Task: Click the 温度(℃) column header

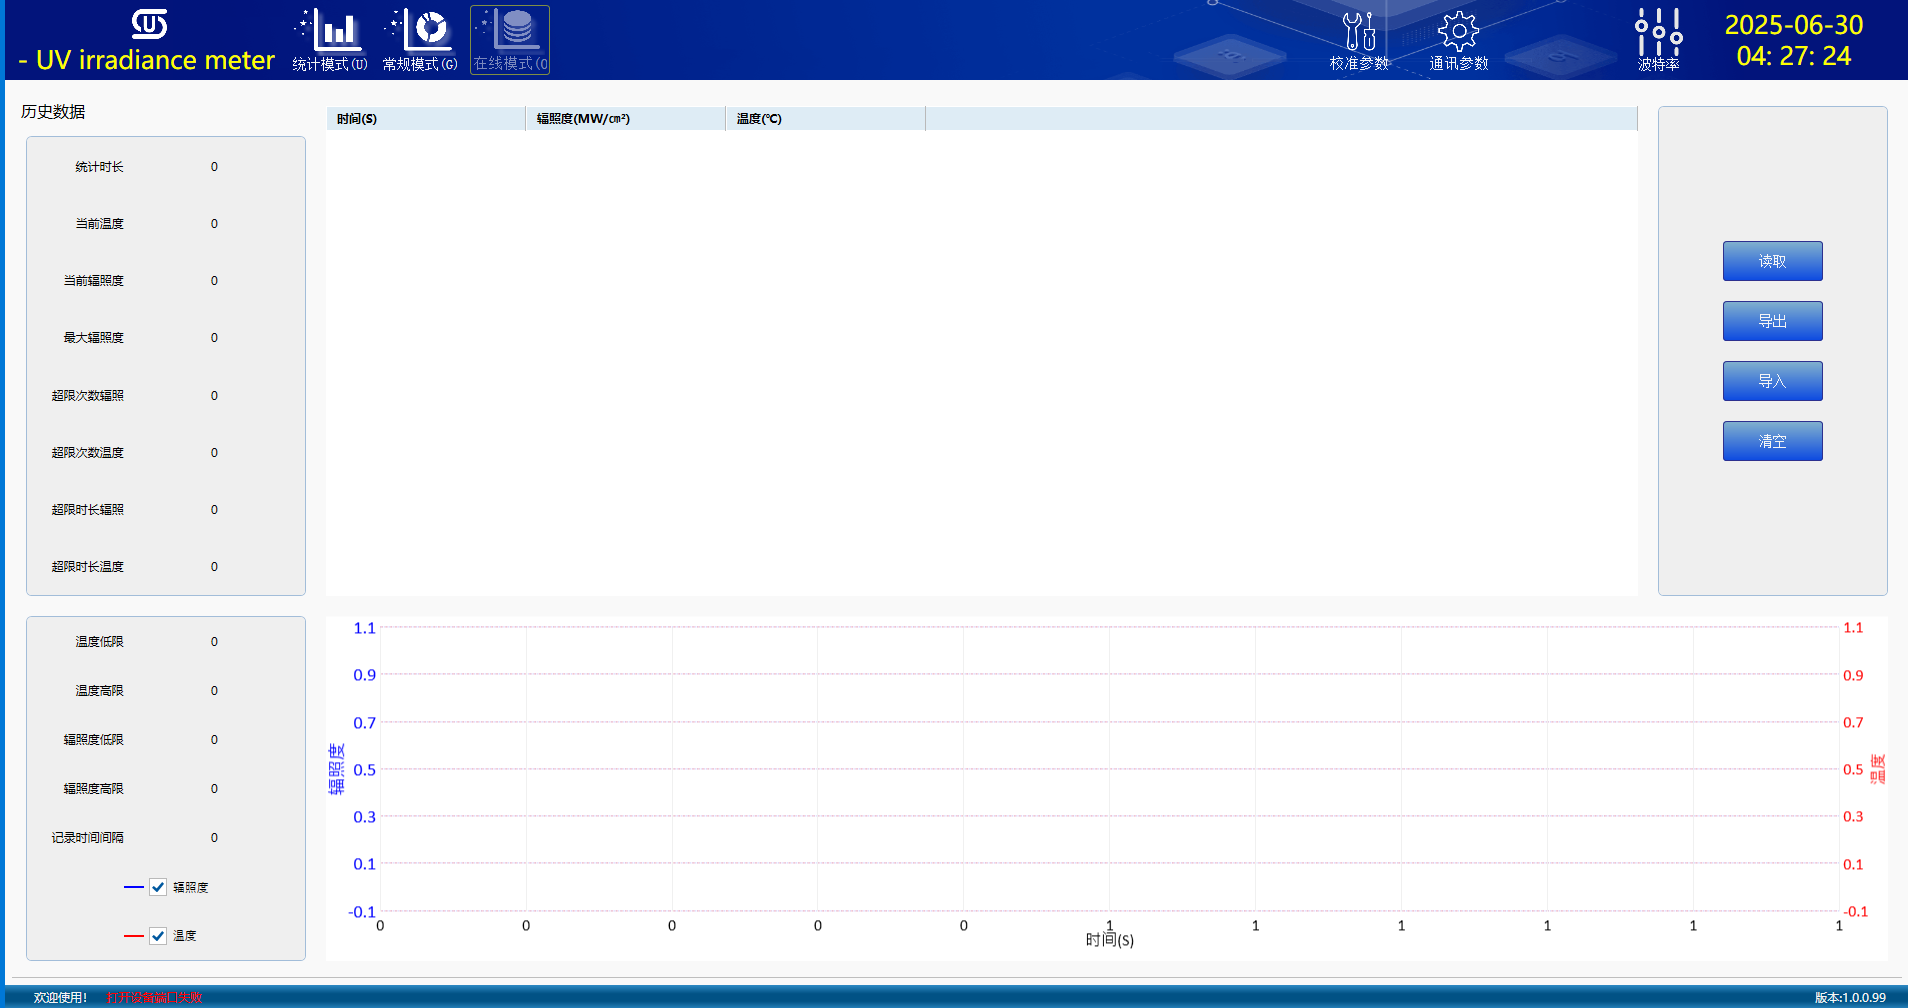Action: pyautogui.click(x=825, y=119)
